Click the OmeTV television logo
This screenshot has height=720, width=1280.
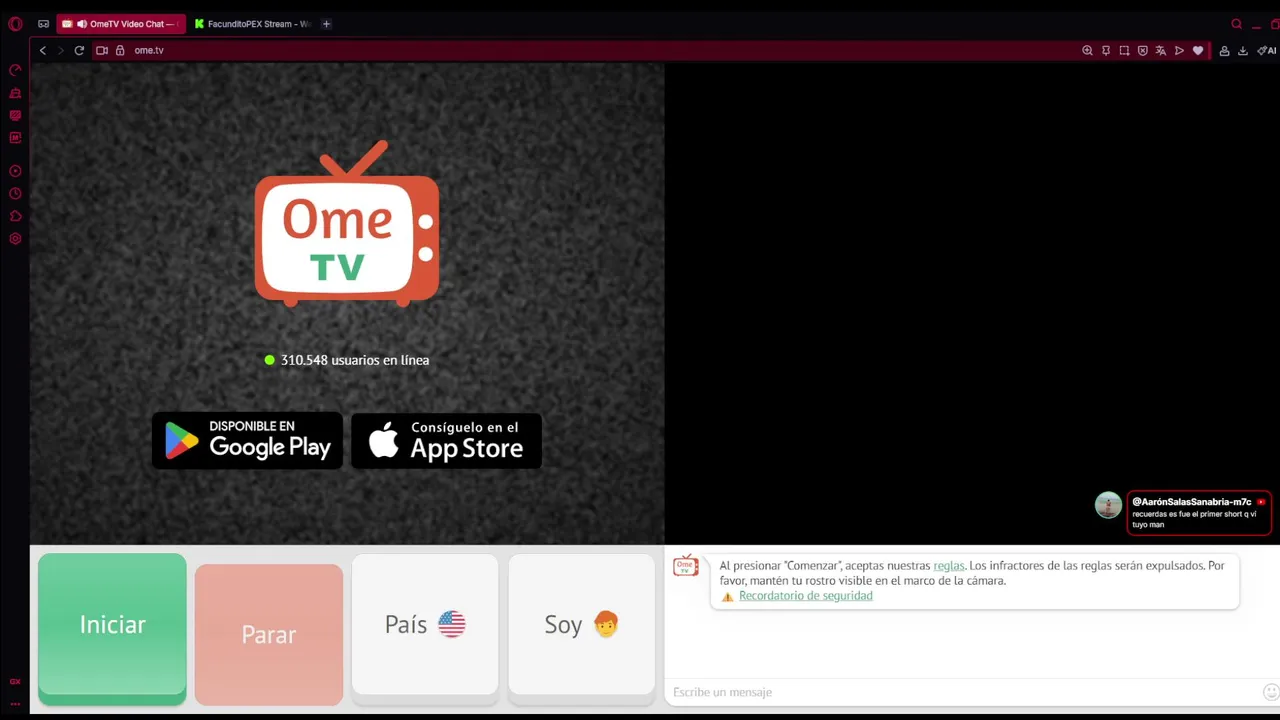(347, 224)
